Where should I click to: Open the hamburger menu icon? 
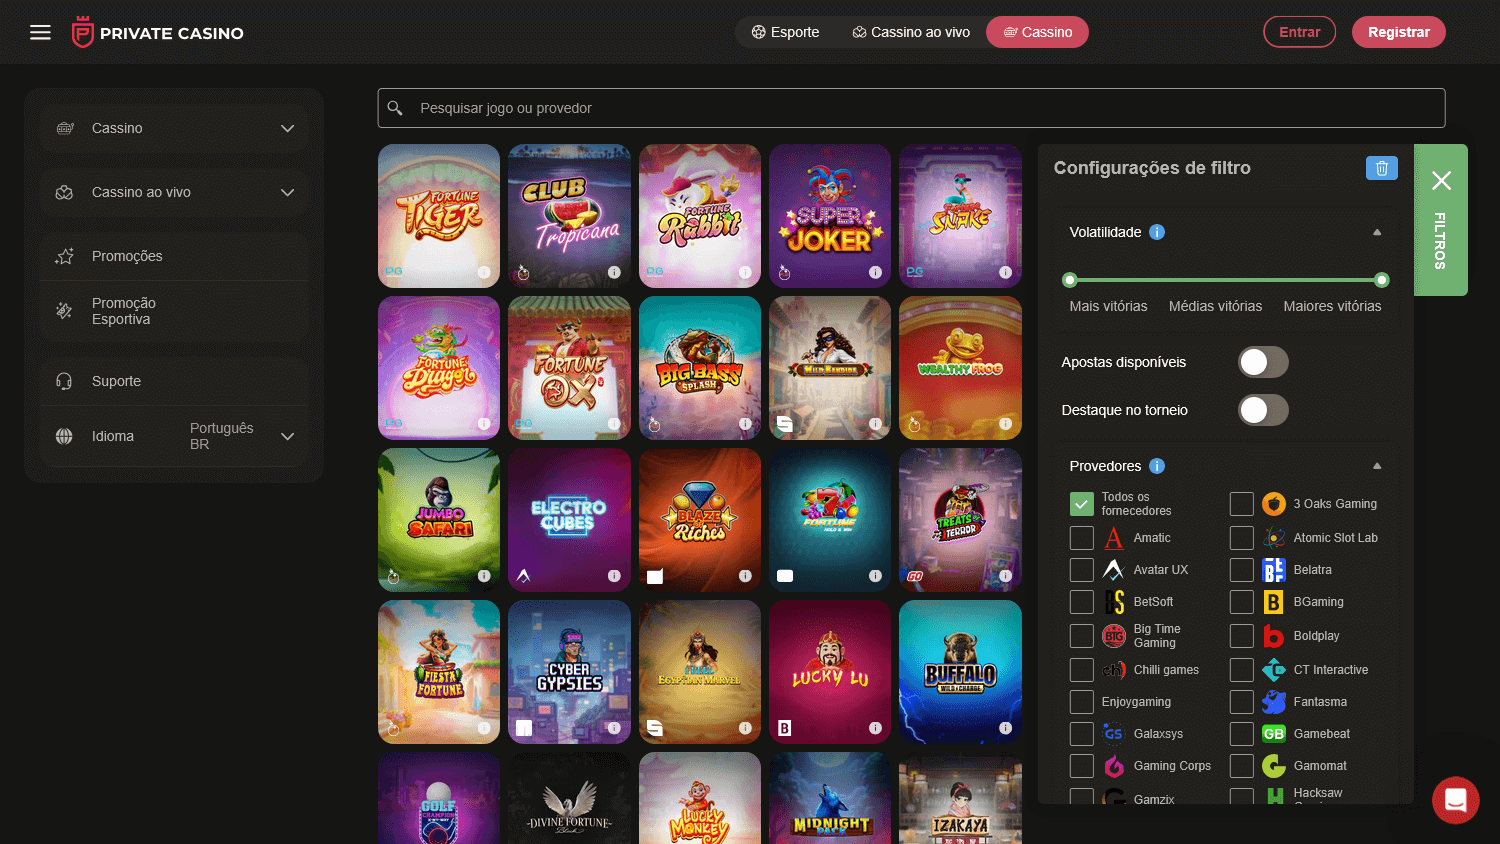pos(40,32)
